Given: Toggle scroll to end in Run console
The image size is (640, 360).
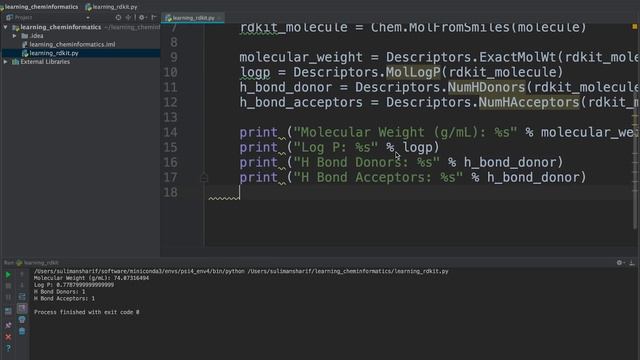Looking at the screenshot, I should point(22,308).
